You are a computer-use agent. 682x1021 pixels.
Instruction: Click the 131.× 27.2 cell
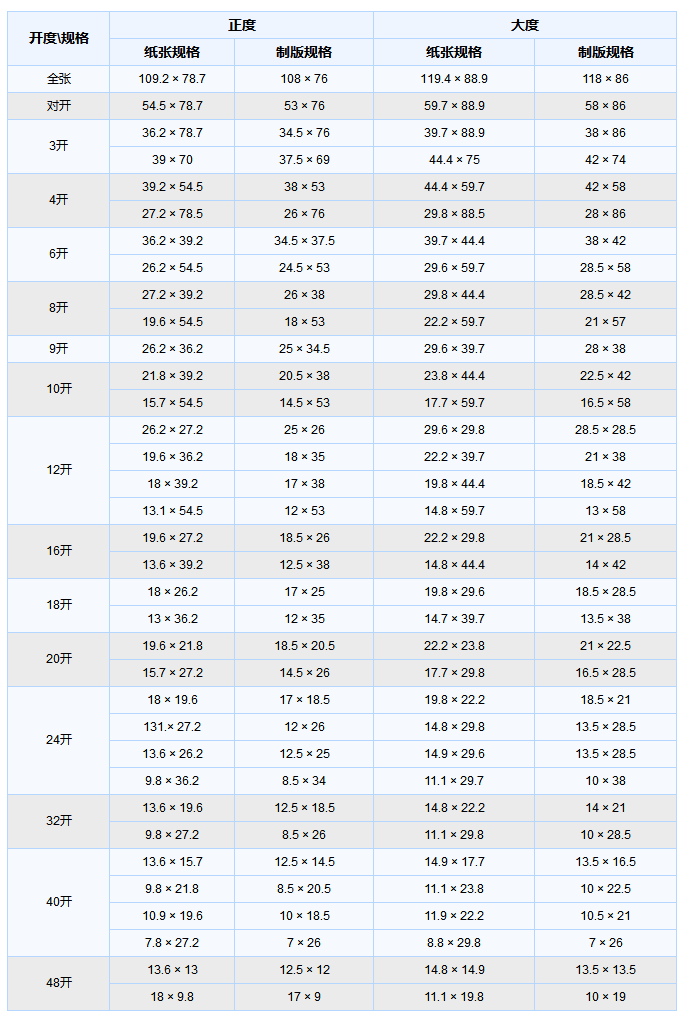pos(172,727)
